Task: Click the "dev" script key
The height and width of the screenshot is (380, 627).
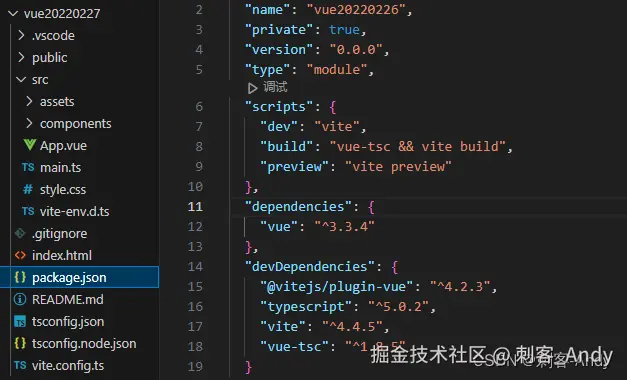Action: 279,126
